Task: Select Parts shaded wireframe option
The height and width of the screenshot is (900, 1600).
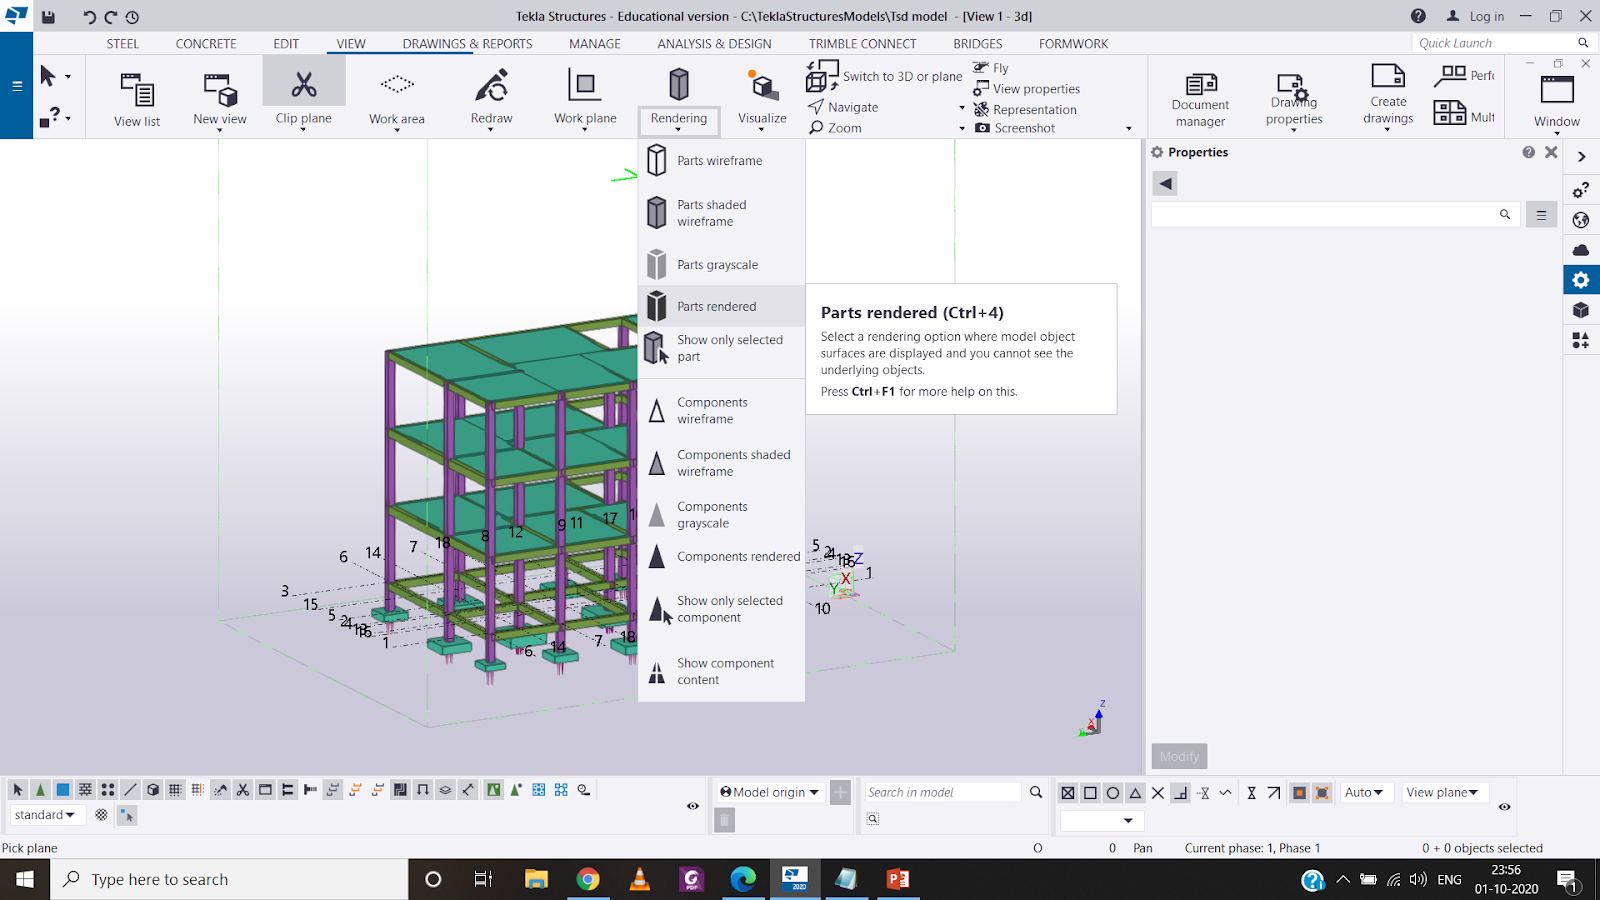Action: point(721,213)
